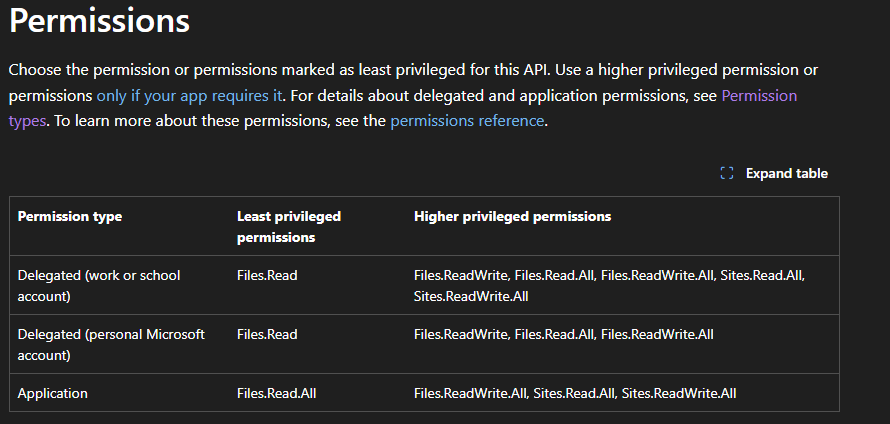Image resolution: width=890 pixels, height=424 pixels.
Task: Open the permissions reference link
Action: tap(467, 121)
